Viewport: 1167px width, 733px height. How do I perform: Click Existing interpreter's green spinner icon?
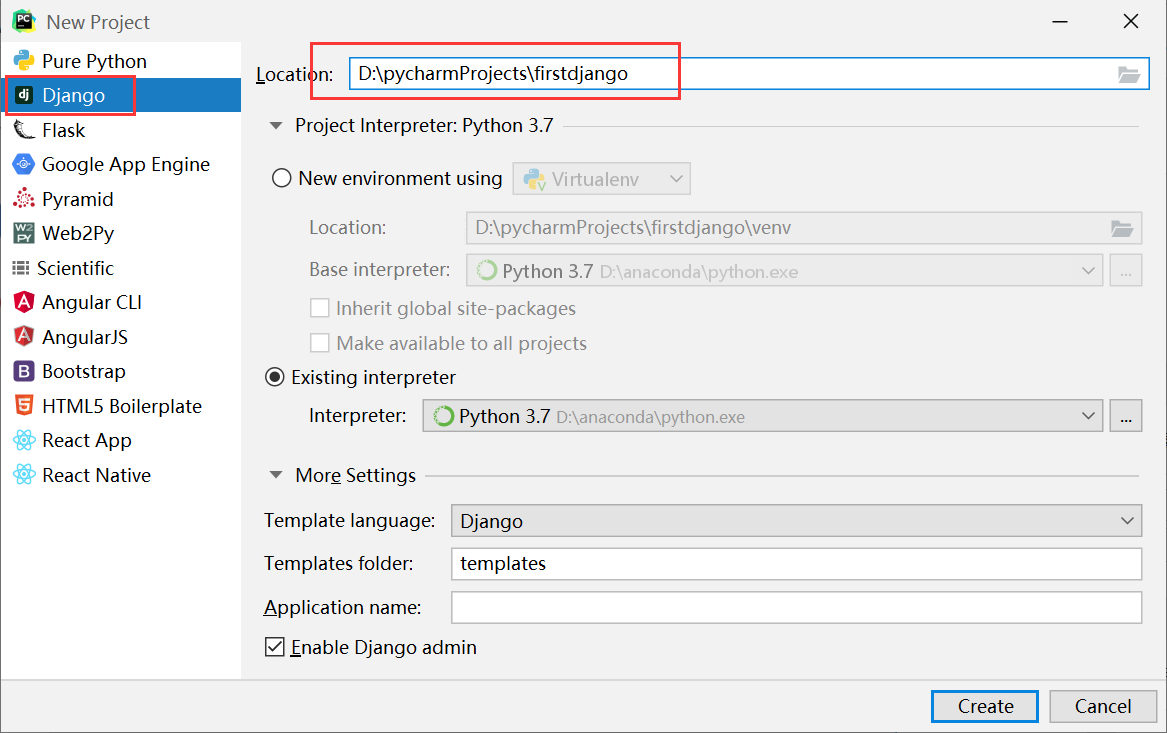click(444, 416)
